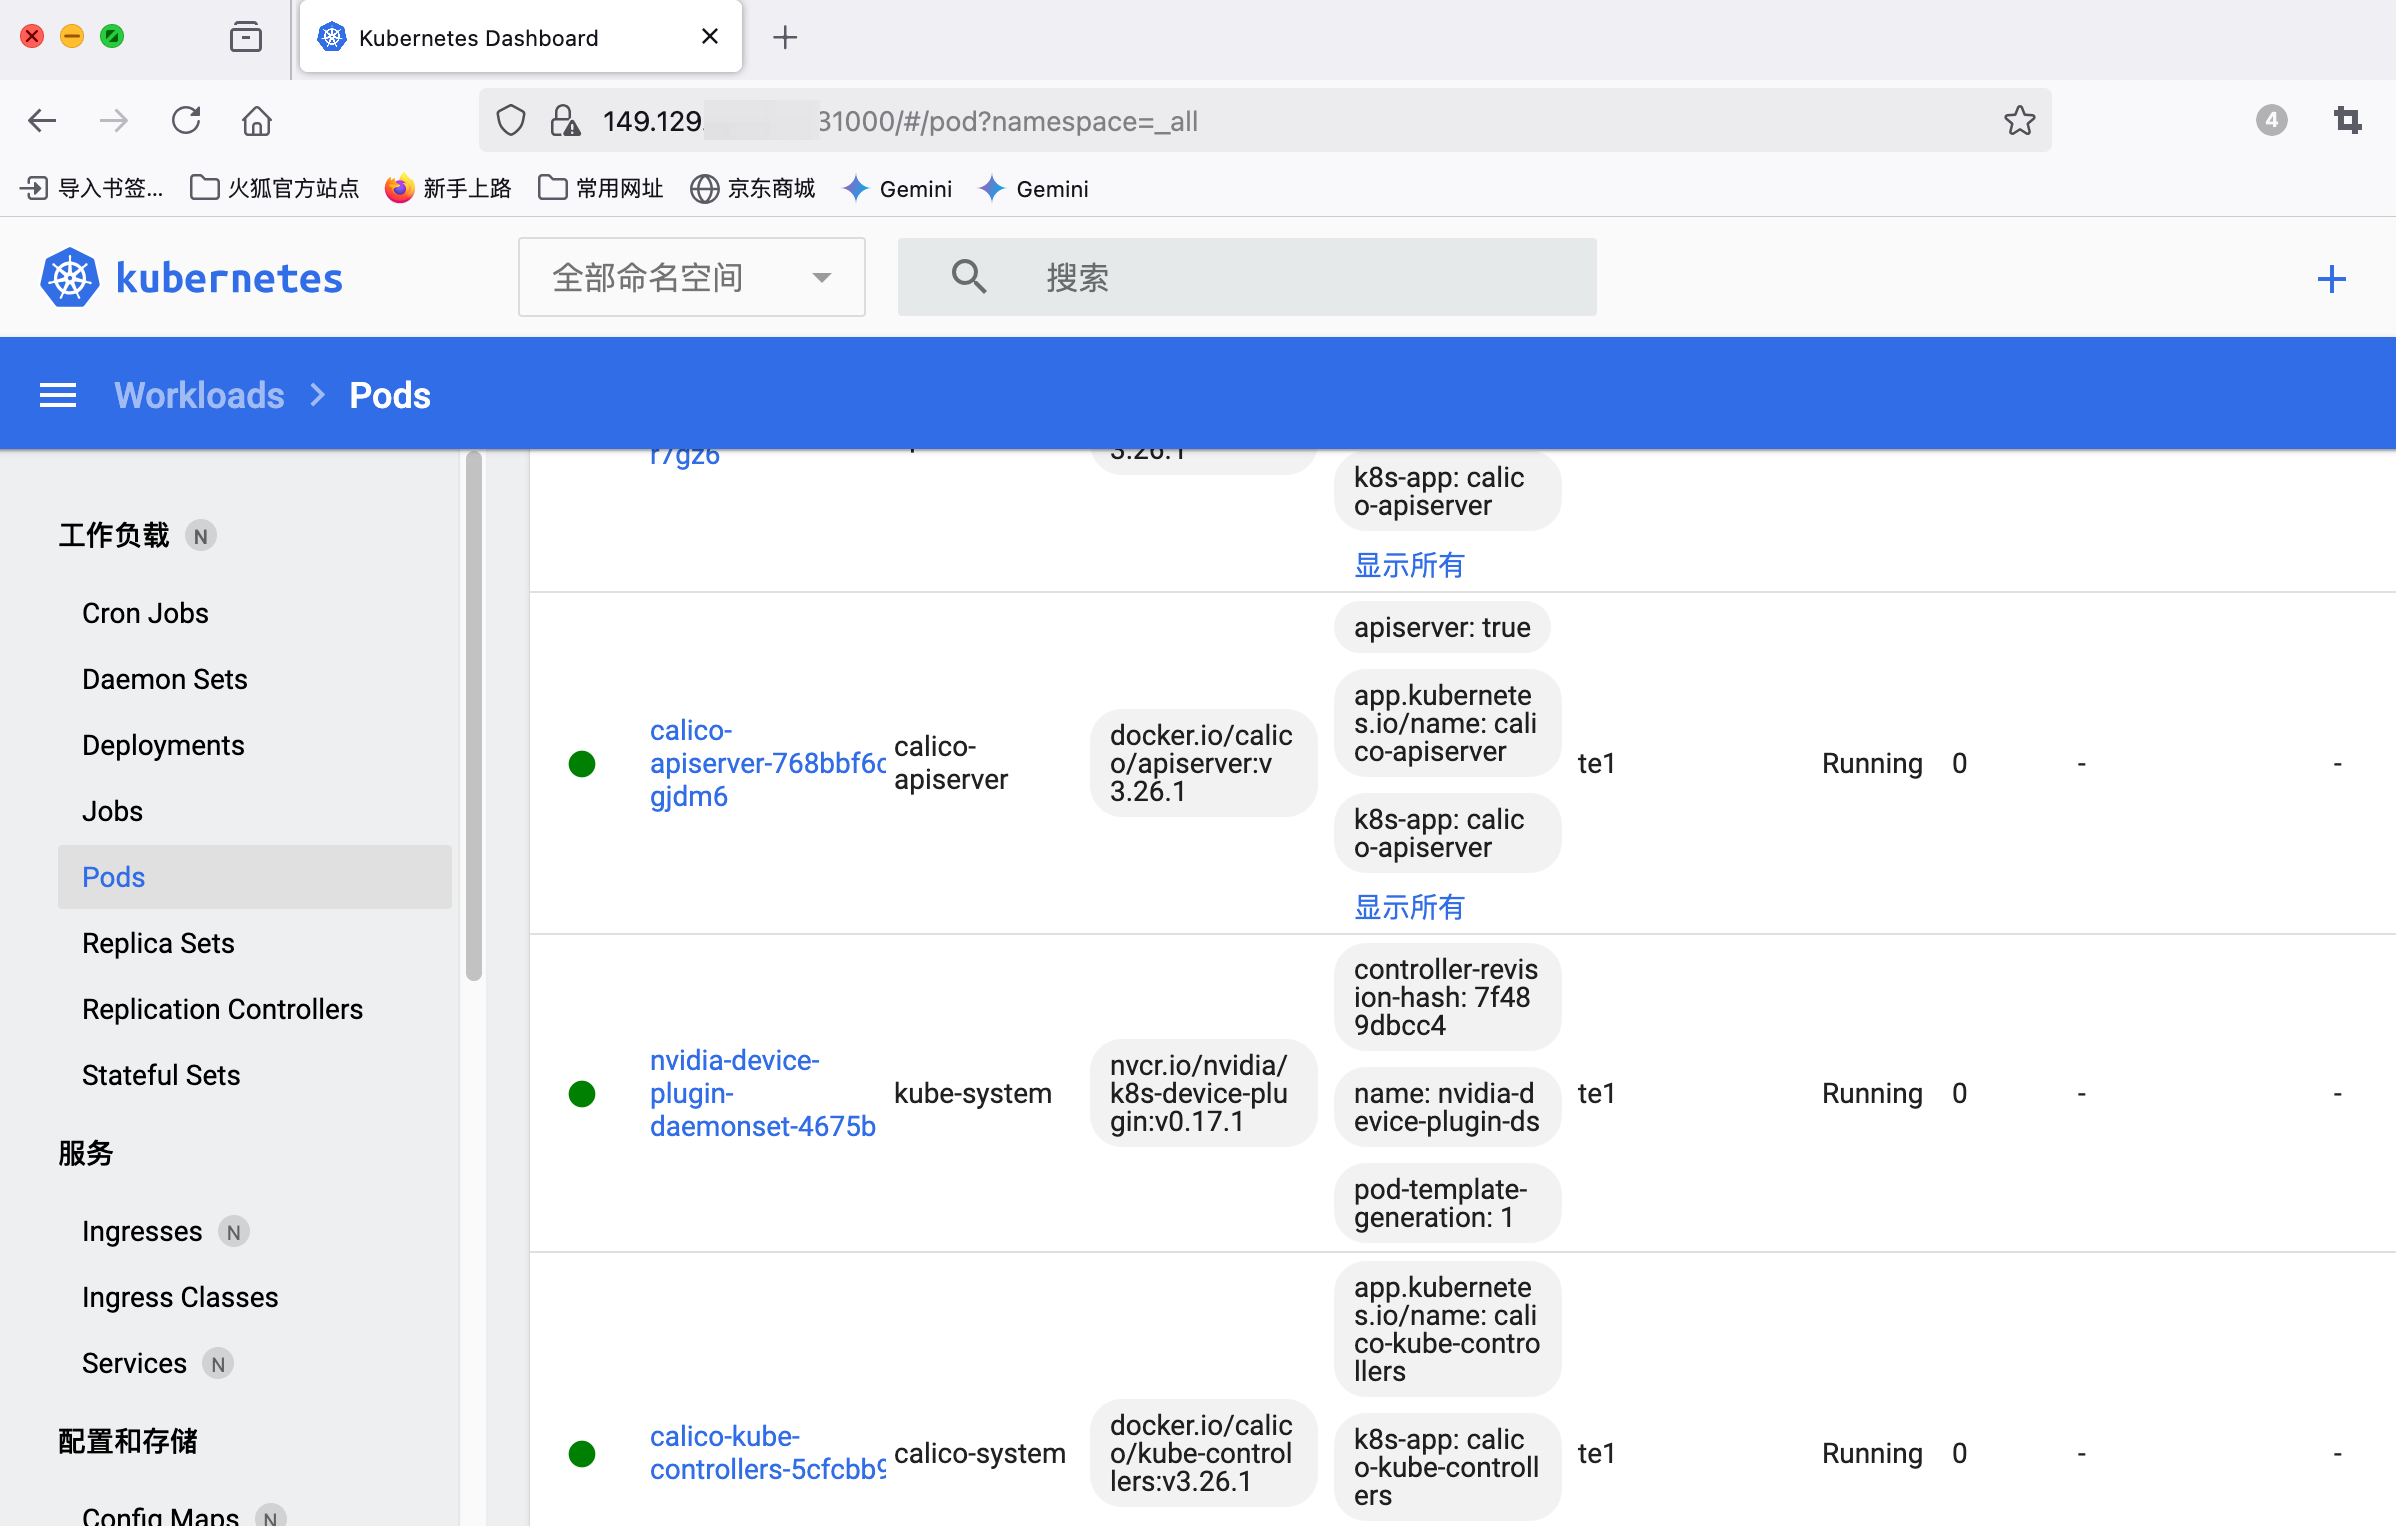2396x1526 pixels.
Task: Toggle the hamburger sidebar menu
Action: [57, 395]
